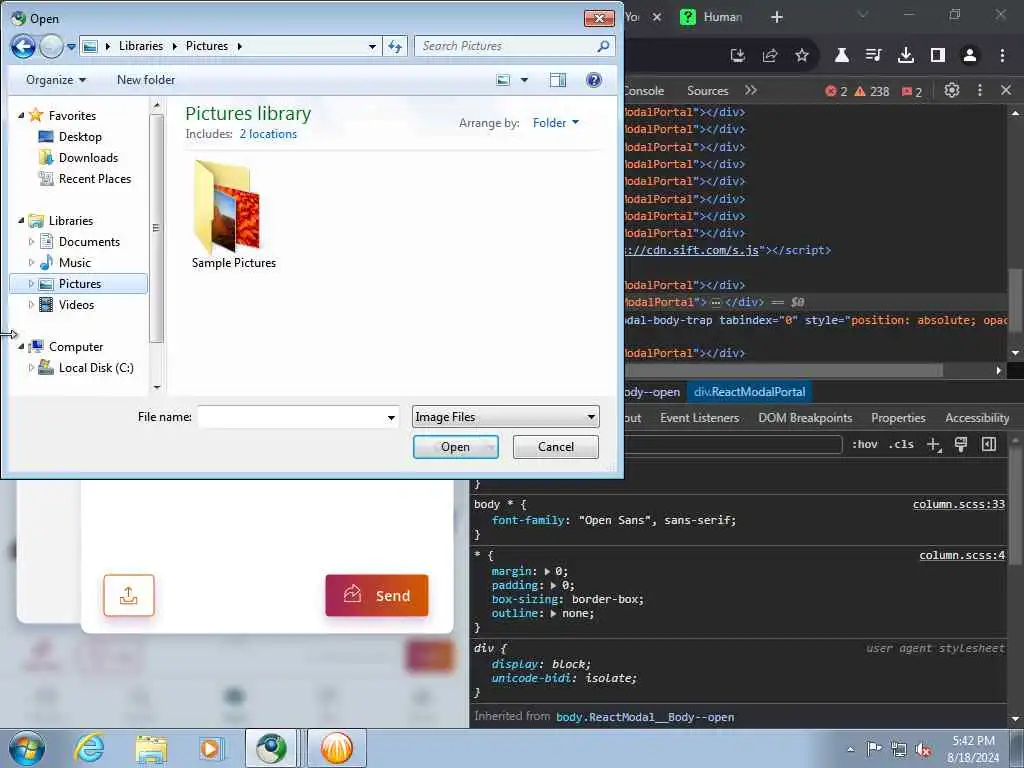Click the change view icon in dialog toolbar
Image resolution: width=1024 pixels, height=768 pixels.
tap(503, 80)
